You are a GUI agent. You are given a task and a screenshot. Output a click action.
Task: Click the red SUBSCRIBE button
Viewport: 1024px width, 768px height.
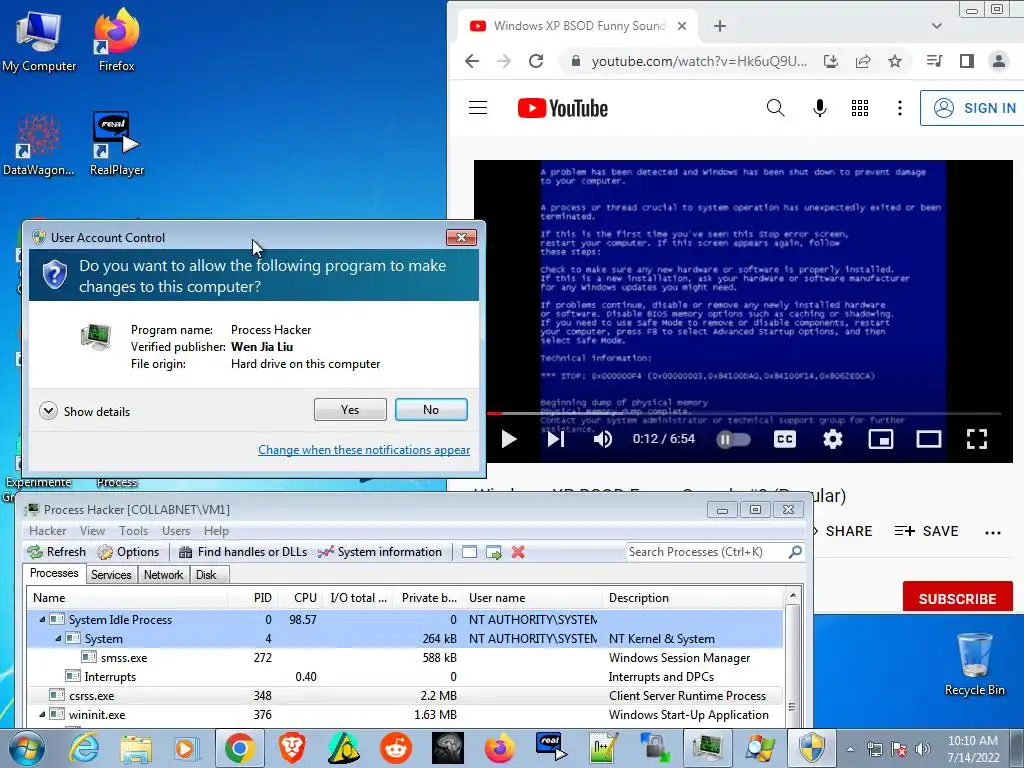[x=957, y=598]
